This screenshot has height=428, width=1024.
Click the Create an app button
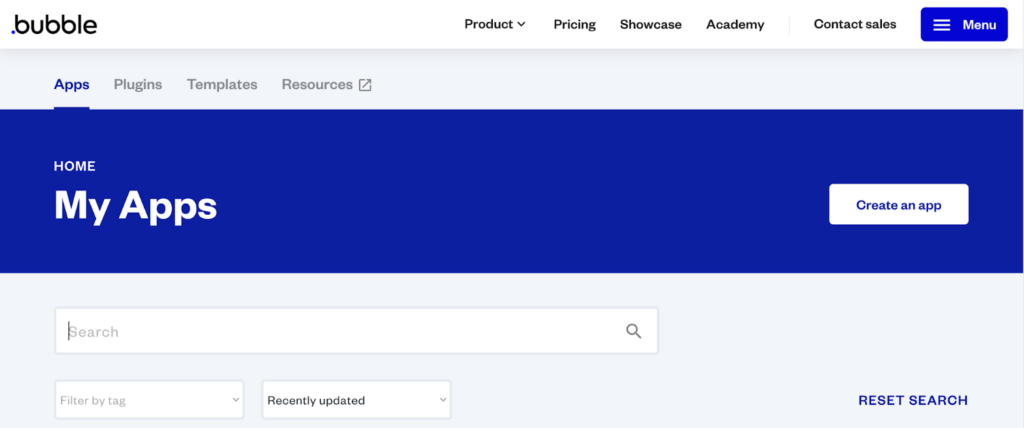pyautogui.click(x=899, y=205)
